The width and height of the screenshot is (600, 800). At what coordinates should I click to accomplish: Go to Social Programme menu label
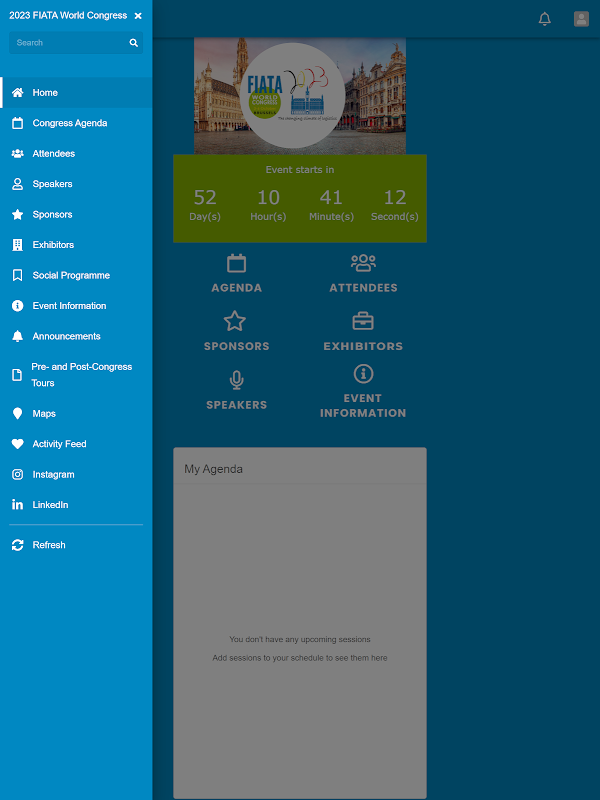coord(71,276)
